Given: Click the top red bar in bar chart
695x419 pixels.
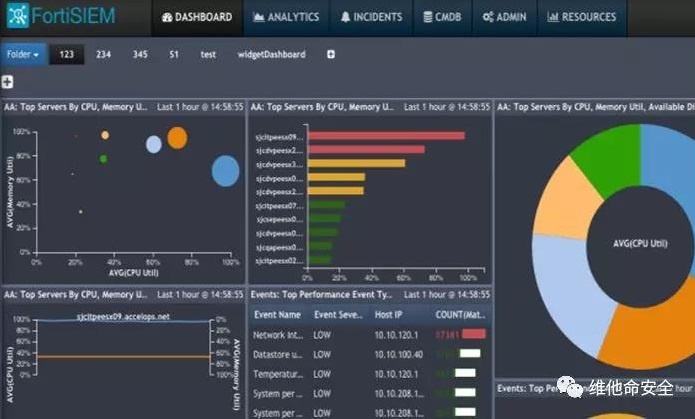Looking at the screenshot, I should [385, 136].
